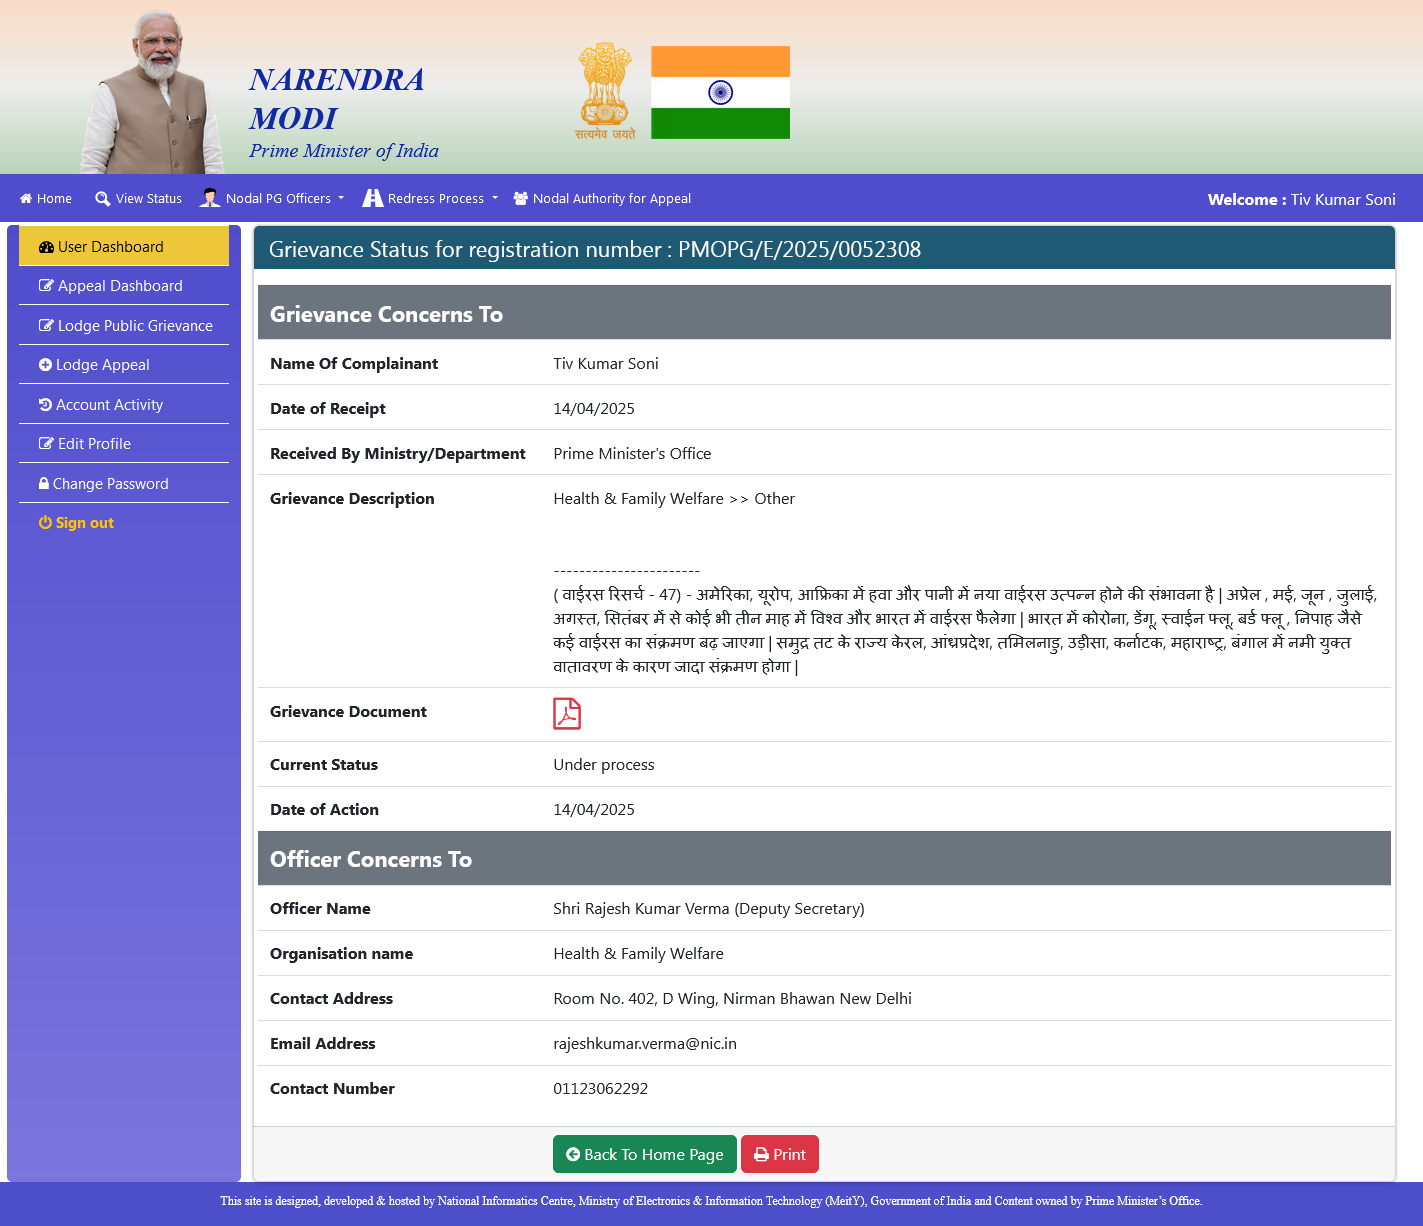Click the Home house icon
Screen dimensions: 1423x1226
coord(26,199)
